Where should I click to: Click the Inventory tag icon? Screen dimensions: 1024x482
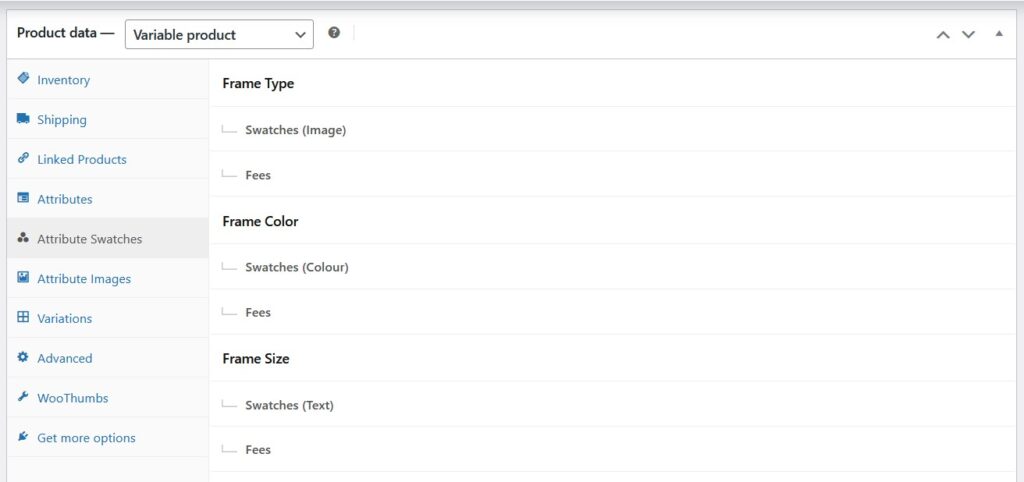point(23,79)
